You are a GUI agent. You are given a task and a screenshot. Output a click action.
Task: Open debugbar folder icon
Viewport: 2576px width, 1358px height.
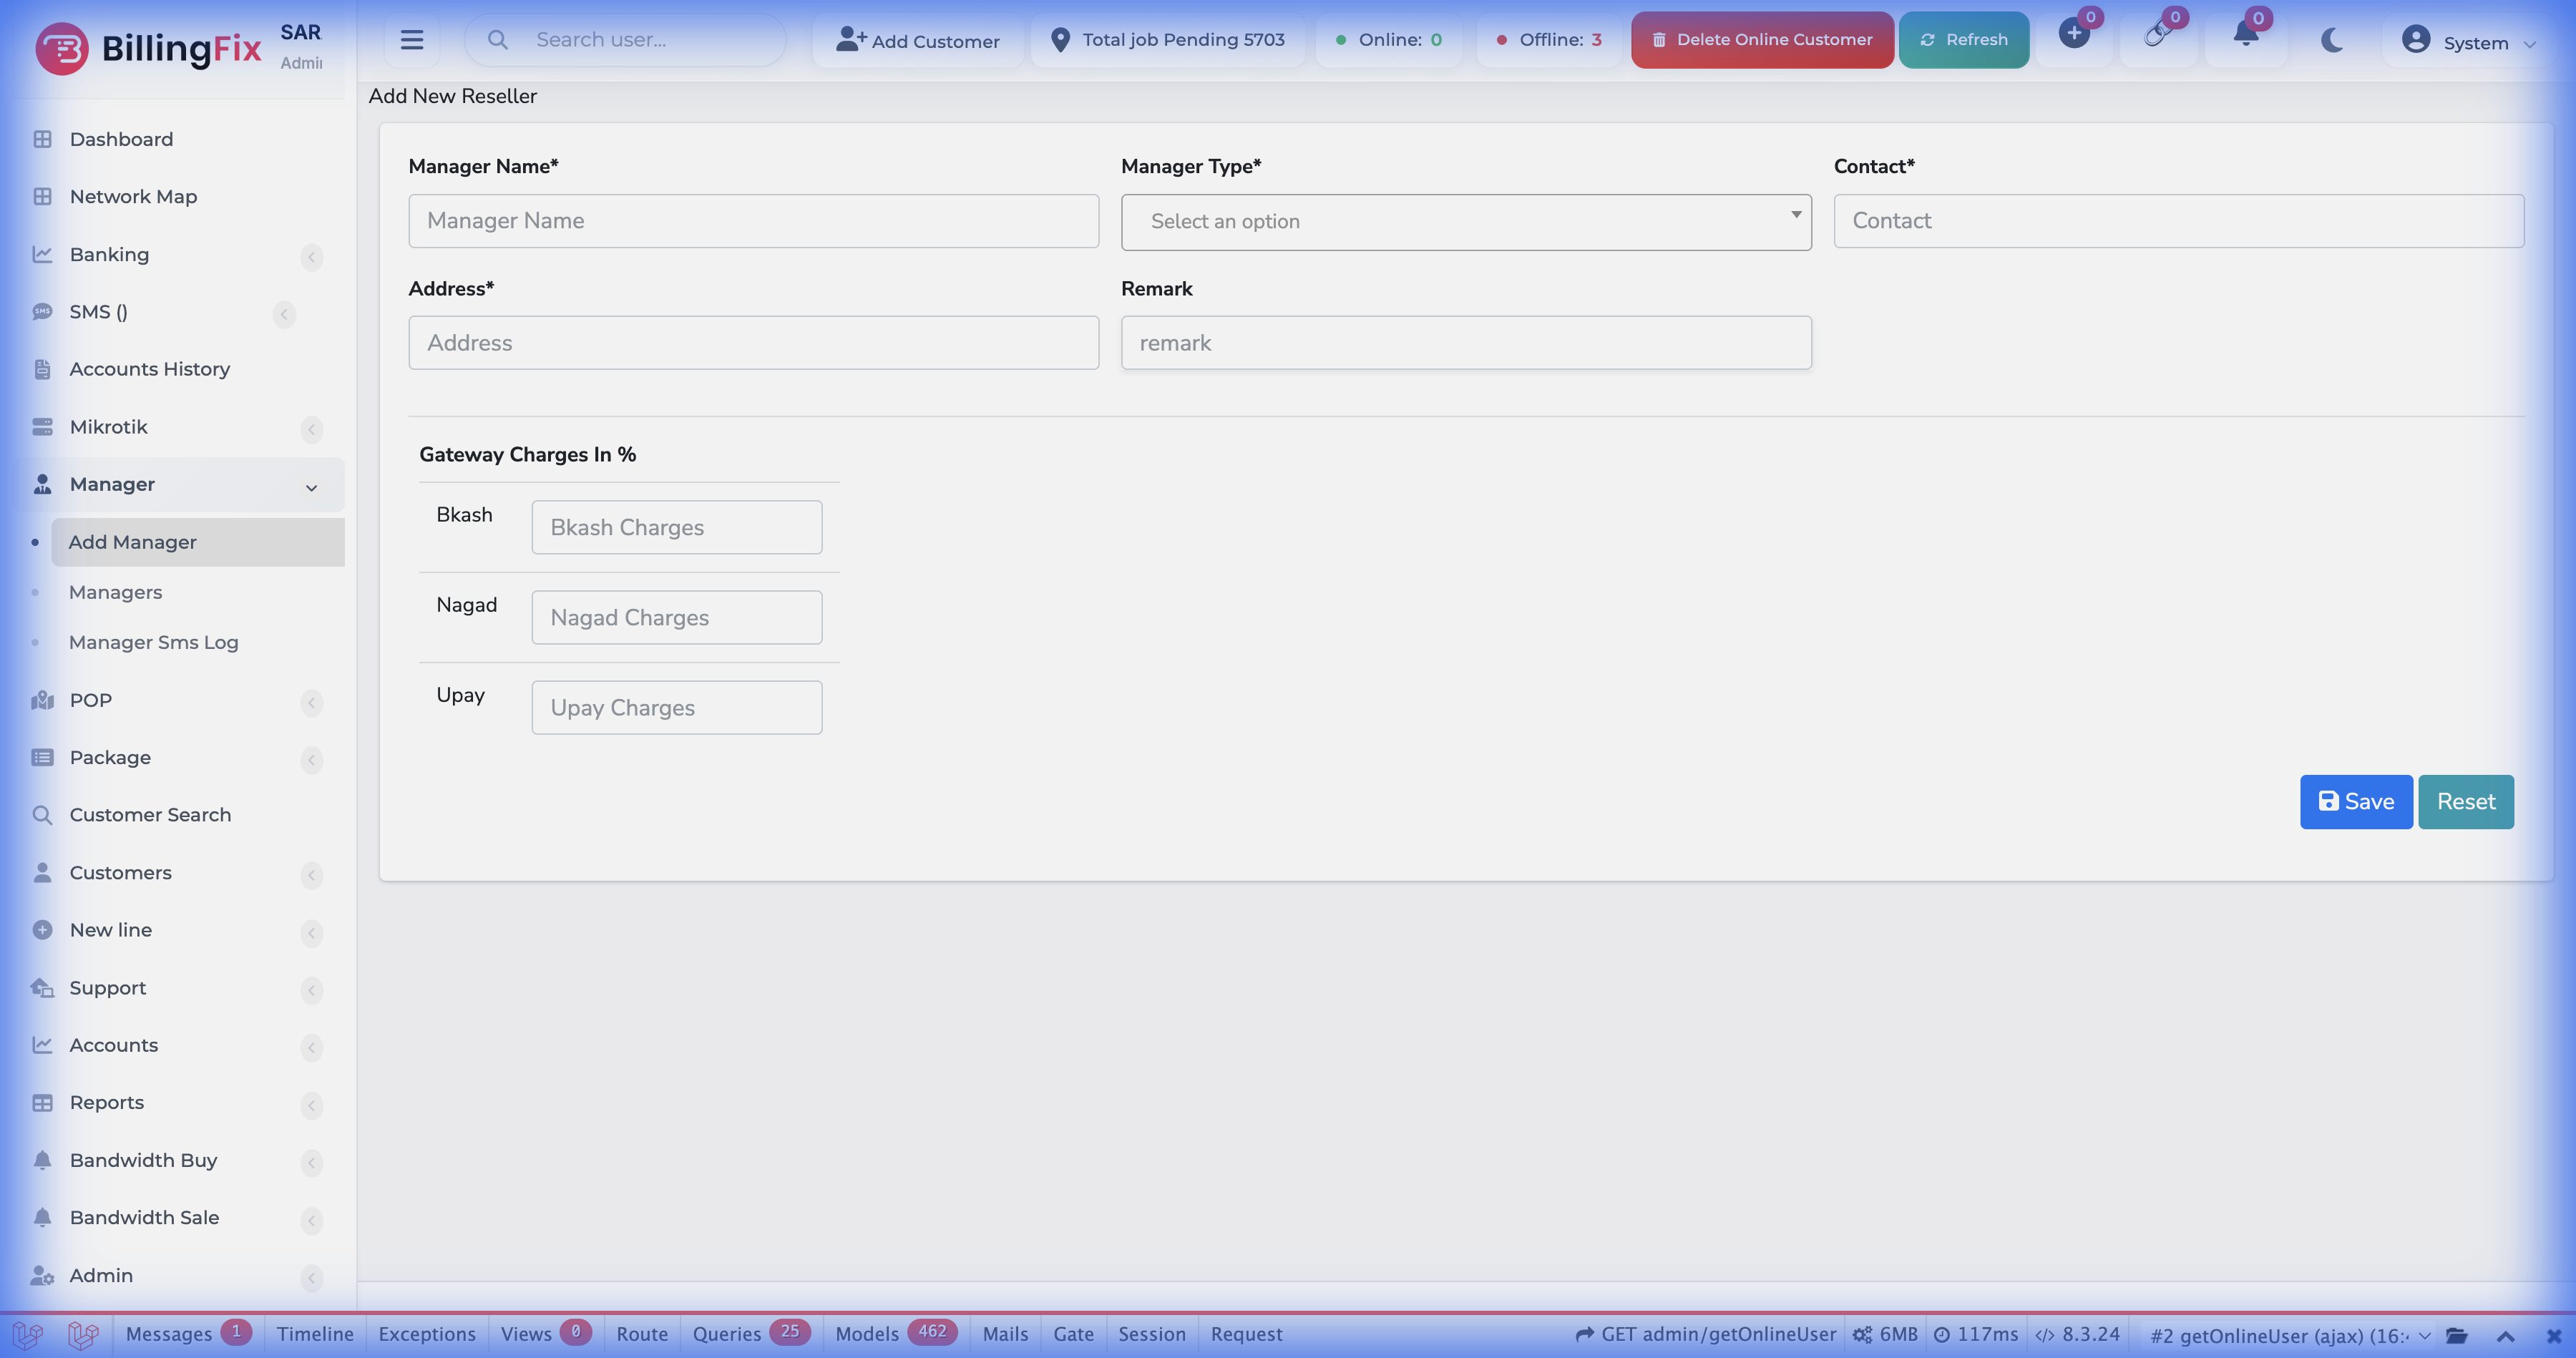[x=2457, y=1335]
